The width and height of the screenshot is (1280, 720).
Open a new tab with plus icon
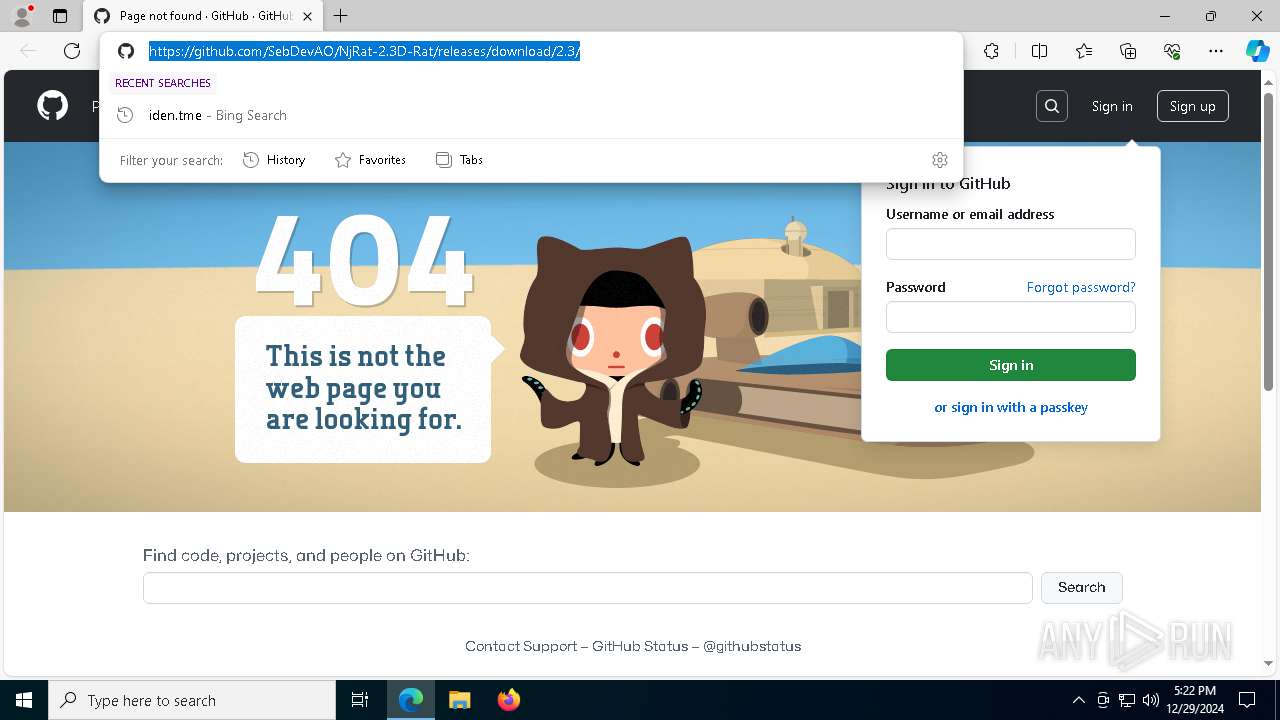click(x=341, y=16)
